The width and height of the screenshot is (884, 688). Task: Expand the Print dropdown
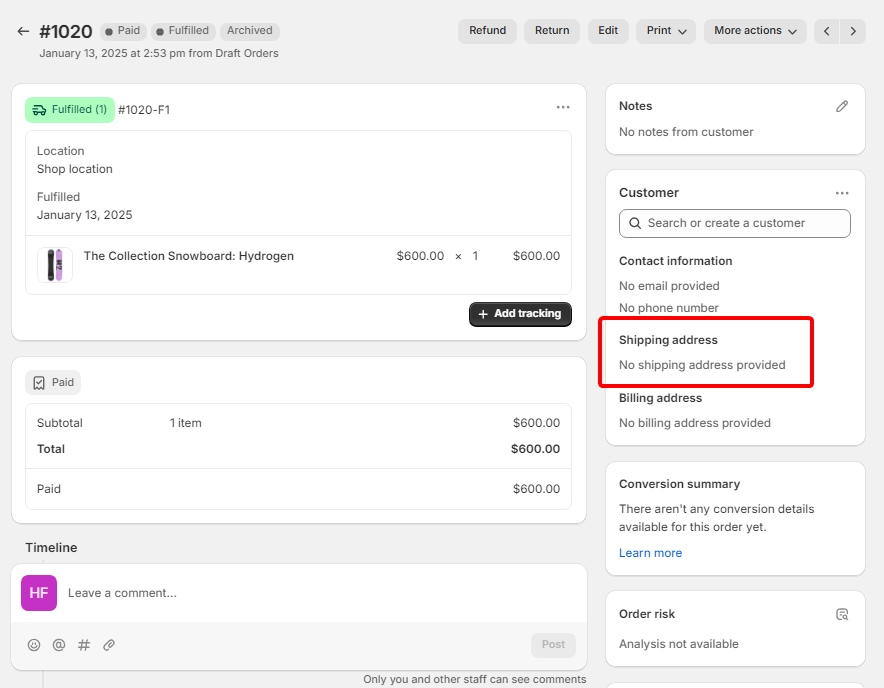[x=665, y=31]
